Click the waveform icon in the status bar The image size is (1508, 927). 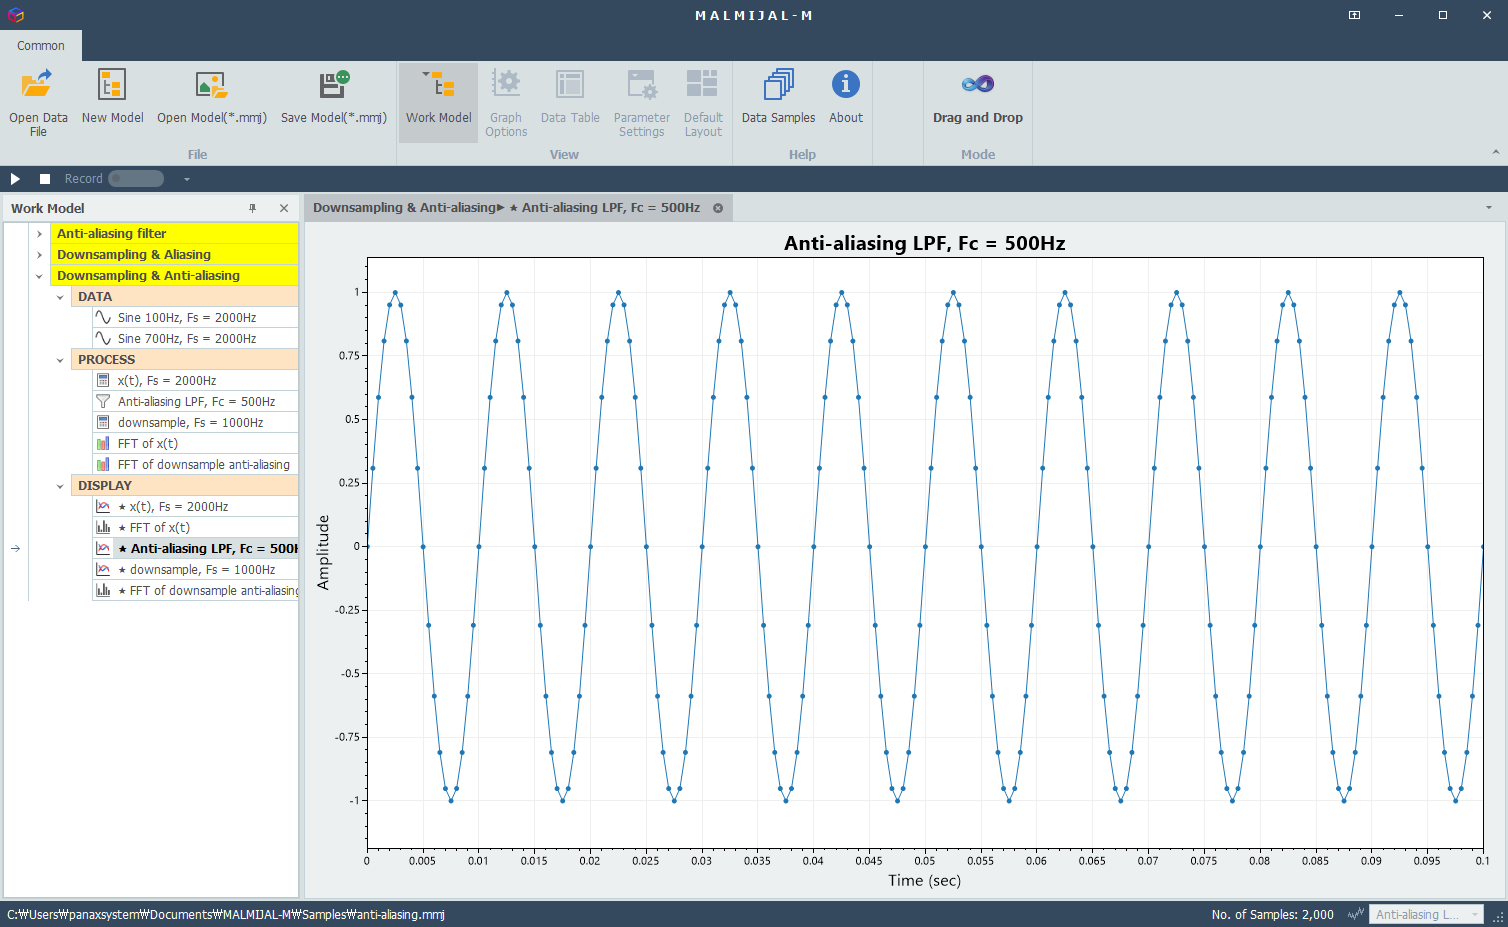point(1356,915)
